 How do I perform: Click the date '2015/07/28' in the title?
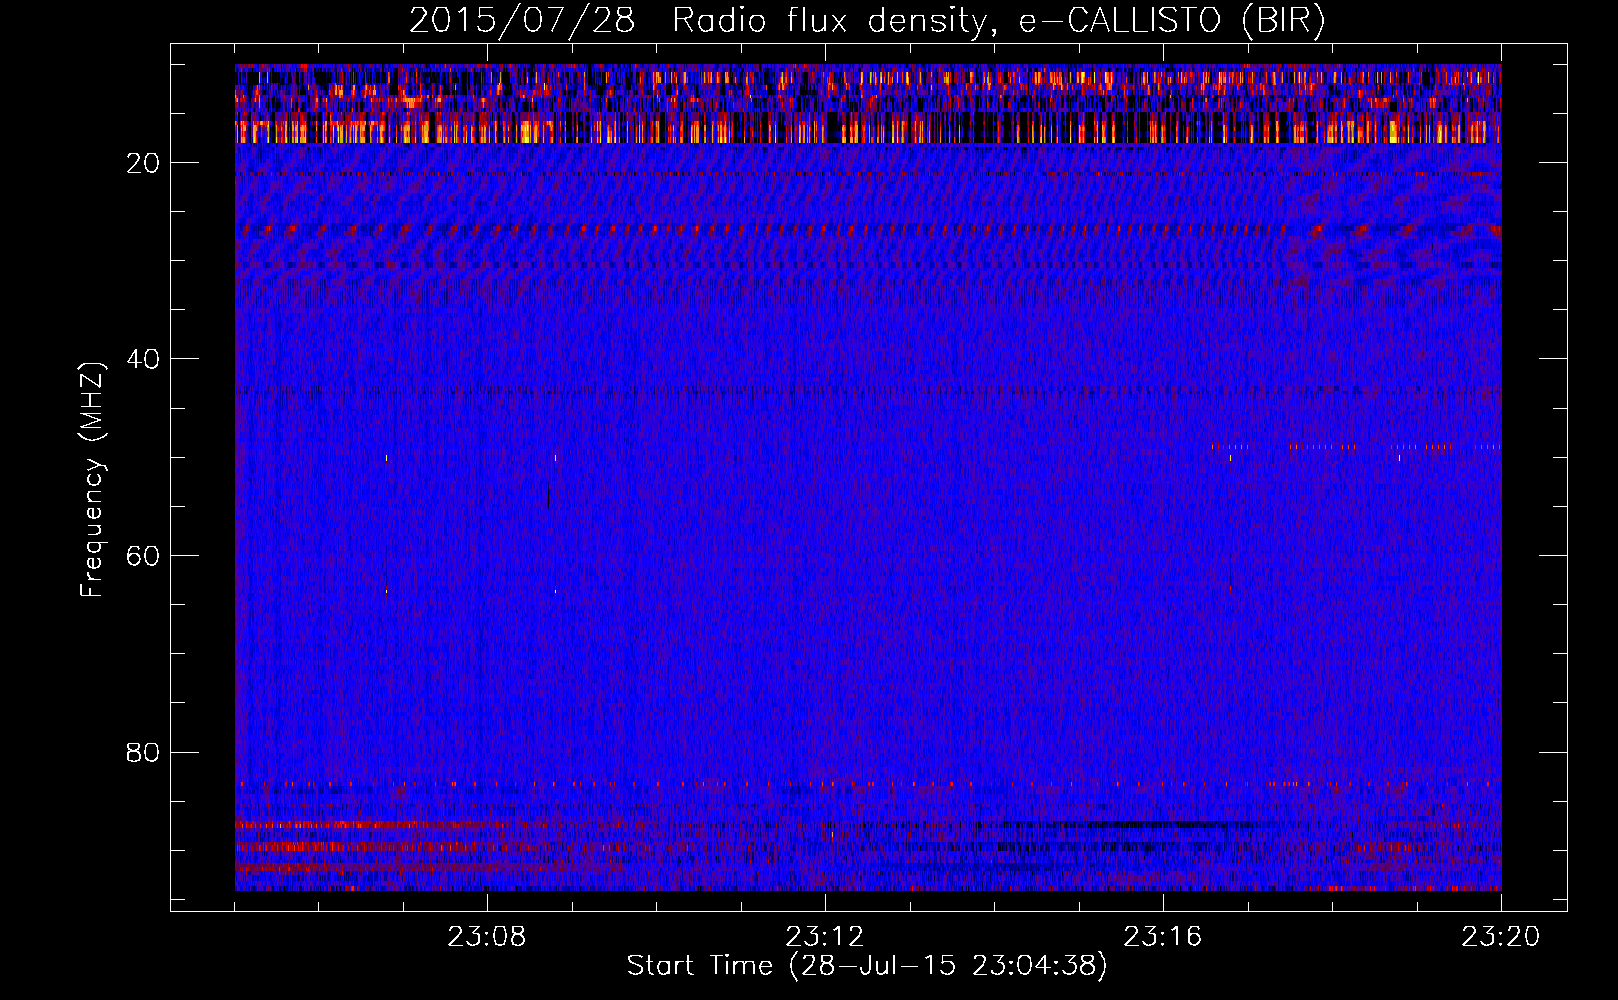click(522, 21)
